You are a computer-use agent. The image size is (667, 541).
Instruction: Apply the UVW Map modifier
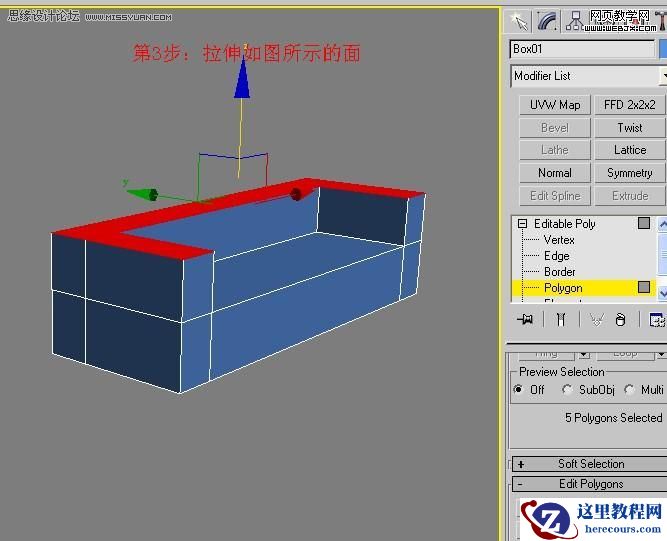(x=555, y=105)
